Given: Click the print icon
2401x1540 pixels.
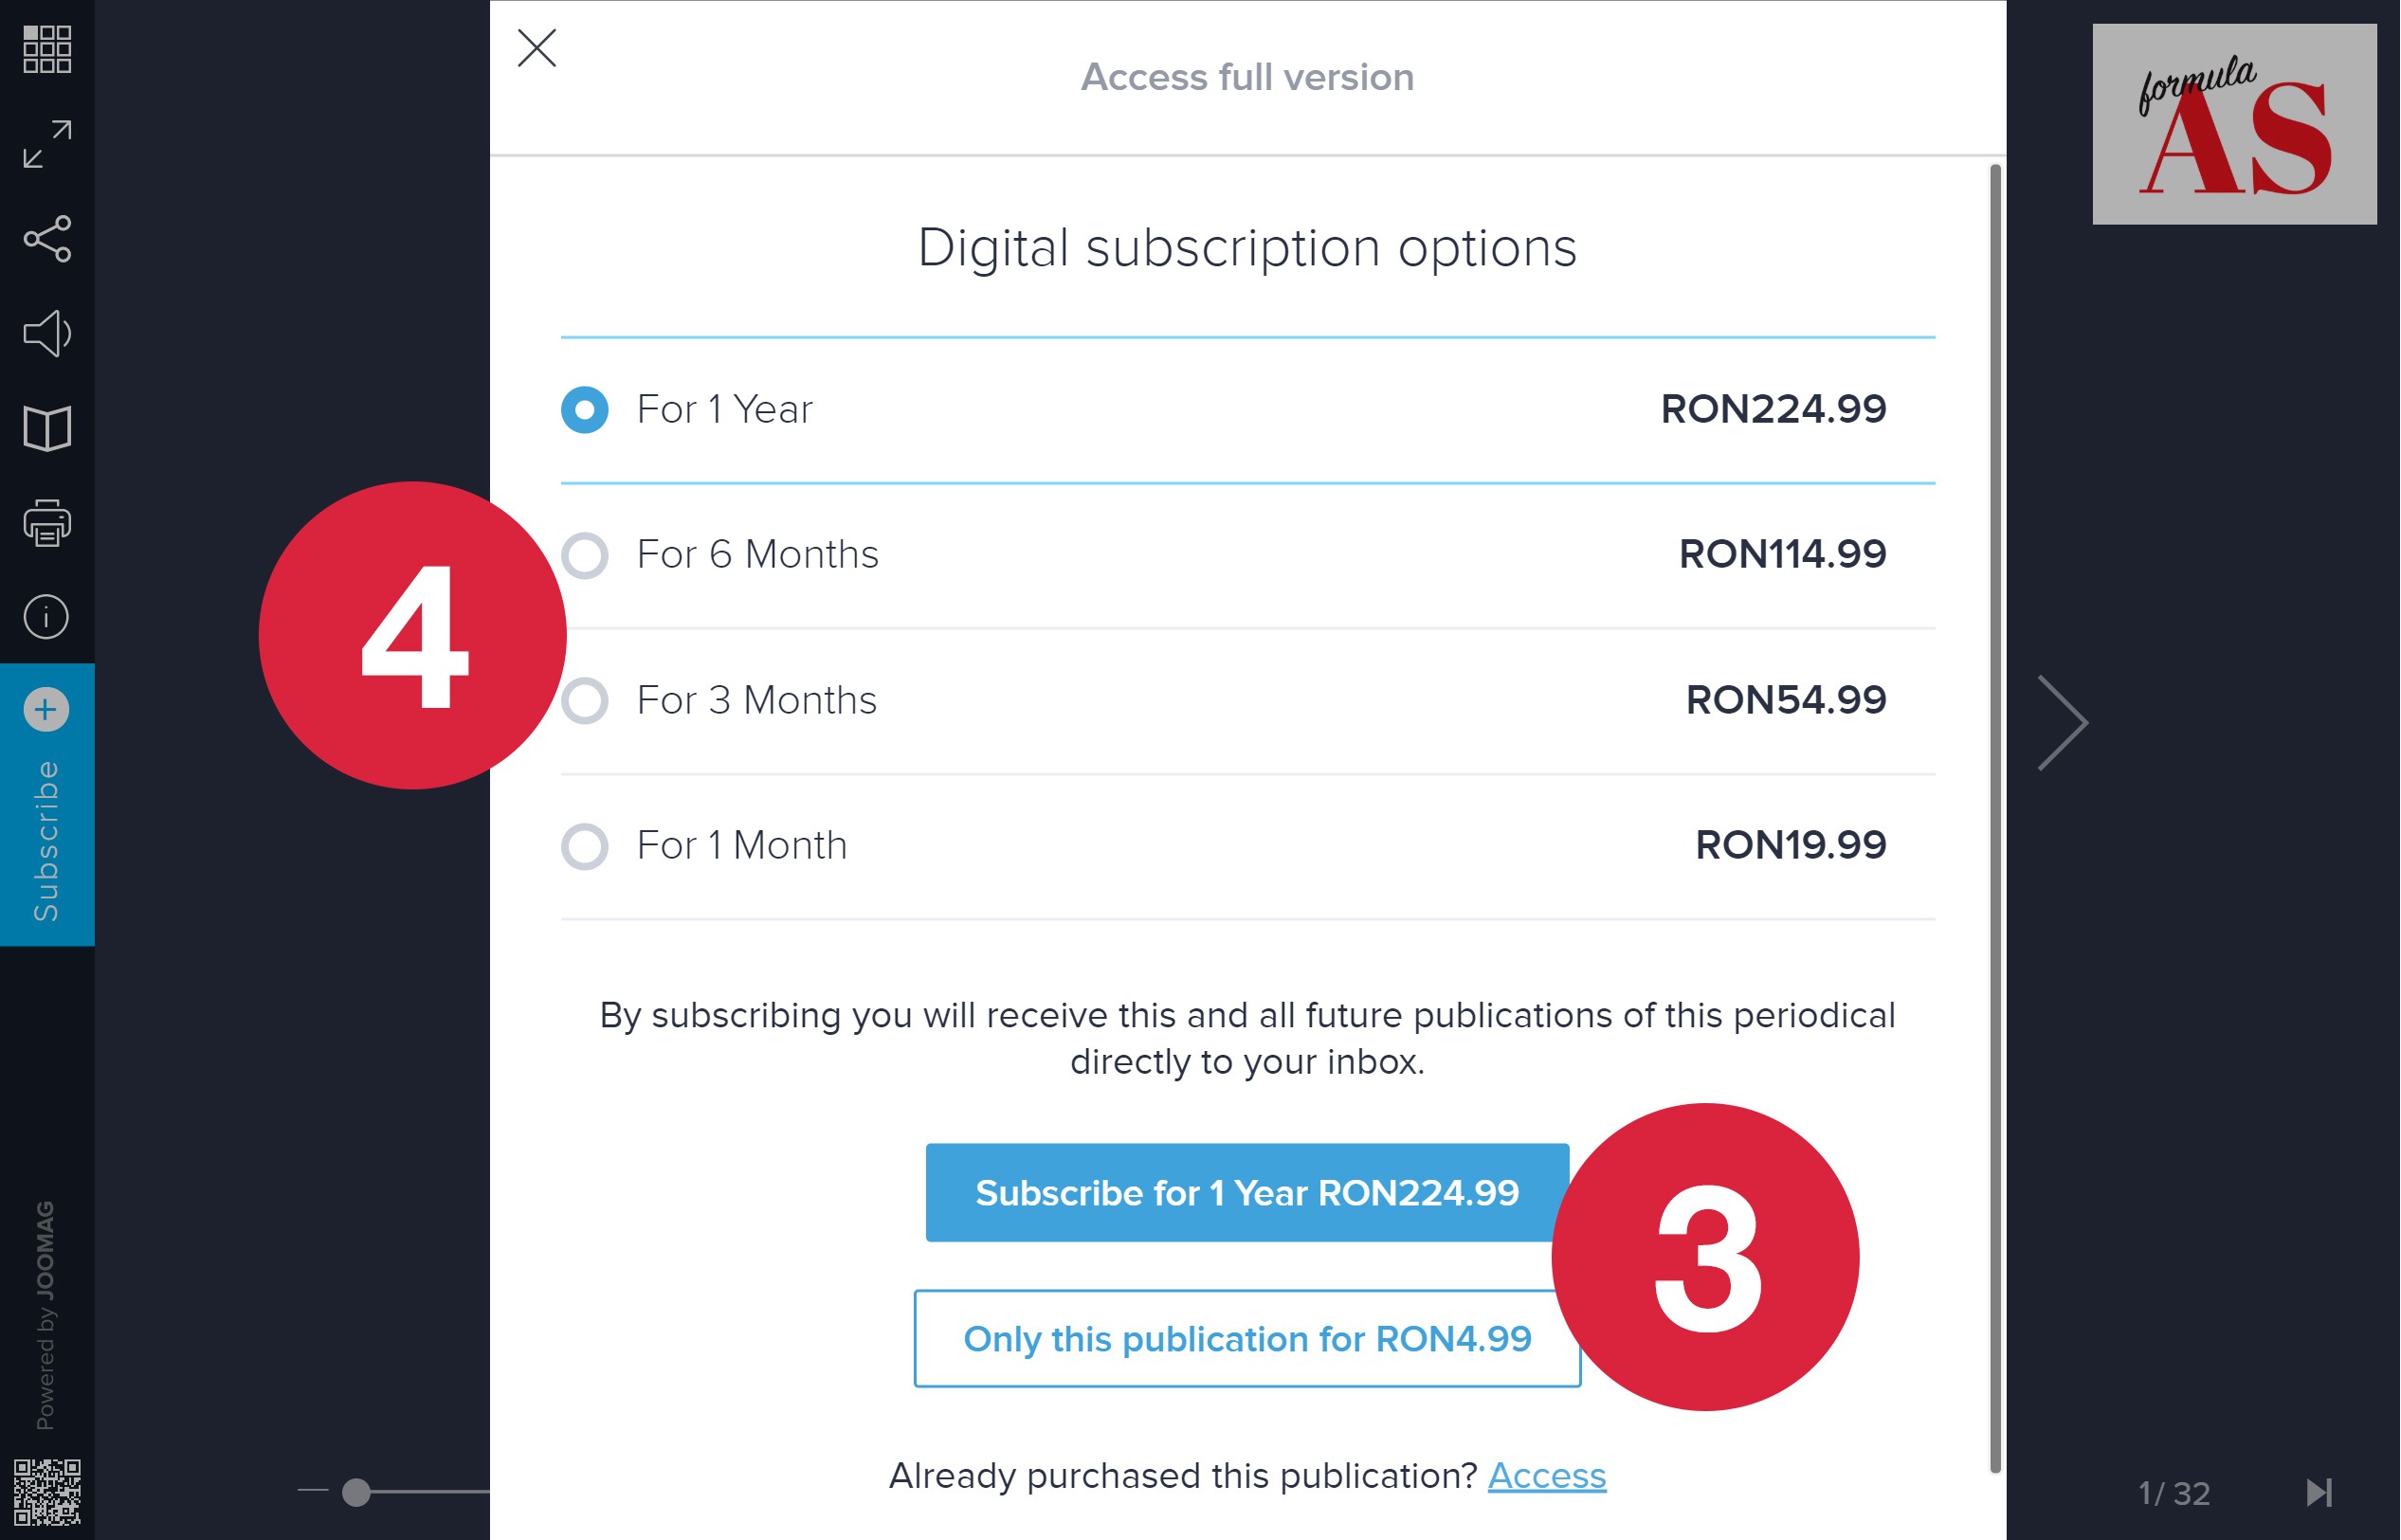Looking at the screenshot, I should tap(47, 522).
